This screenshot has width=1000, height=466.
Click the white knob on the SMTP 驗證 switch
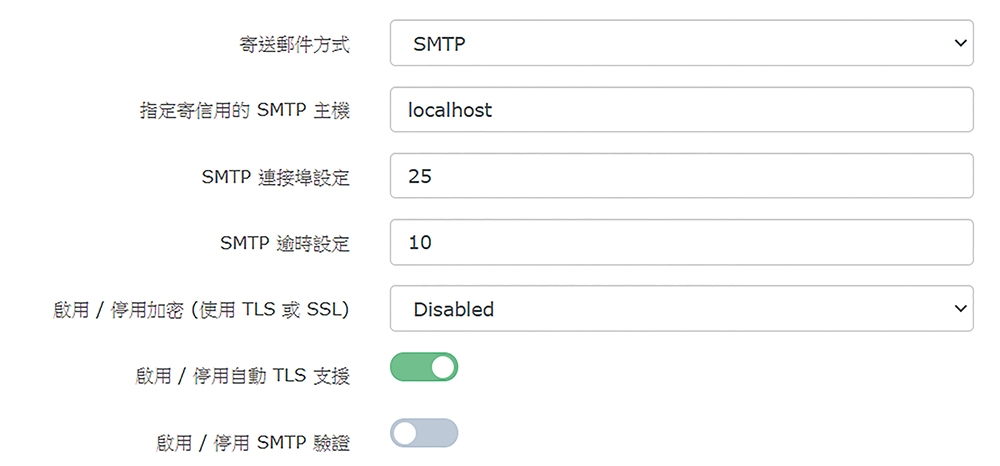(x=405, y=433)
